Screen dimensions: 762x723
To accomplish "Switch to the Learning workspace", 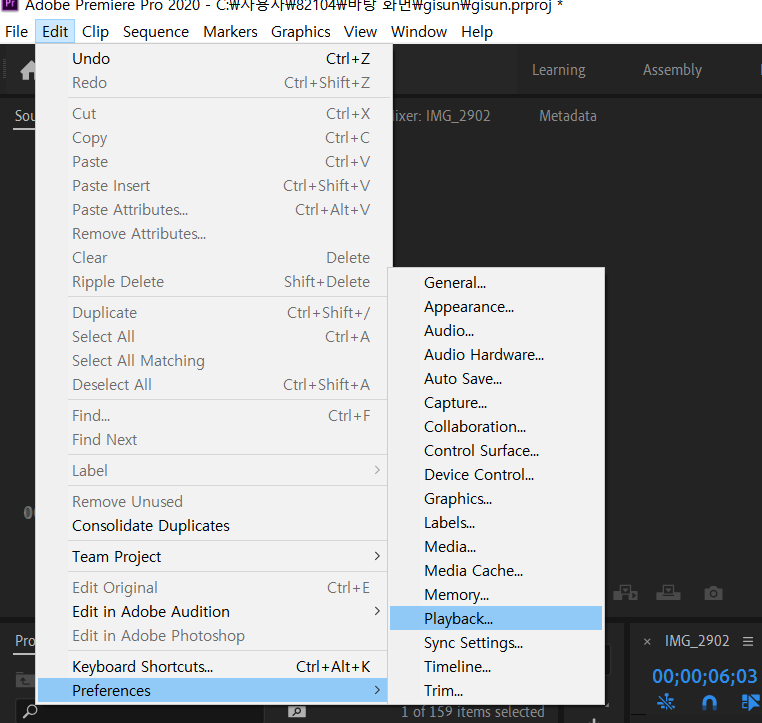I will [558, 70].
